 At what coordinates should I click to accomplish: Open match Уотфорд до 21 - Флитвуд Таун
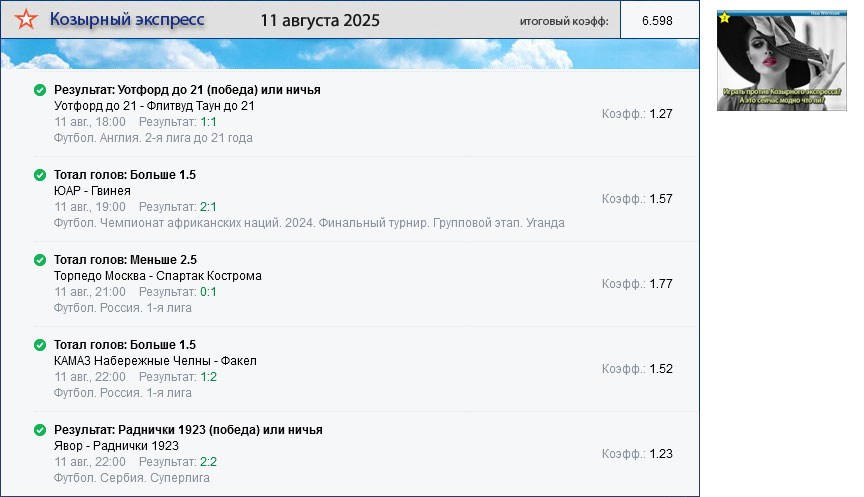pos(155,106)
